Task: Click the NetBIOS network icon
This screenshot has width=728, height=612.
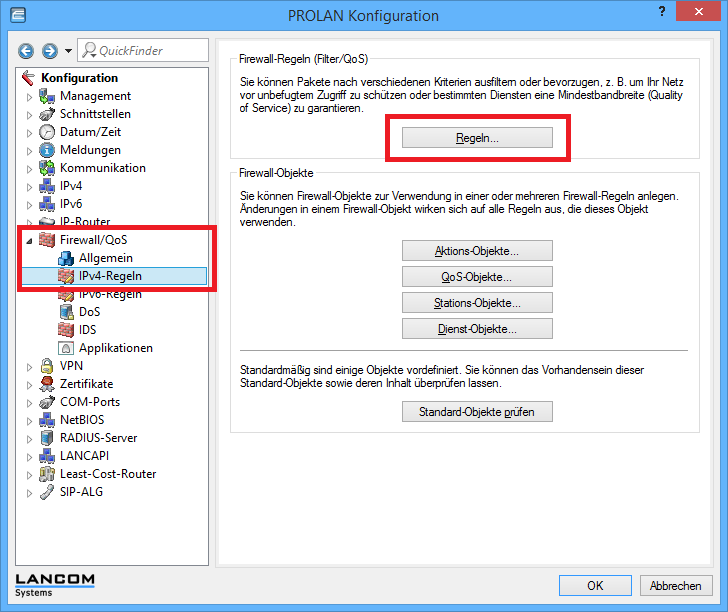Action: (46, 420)
